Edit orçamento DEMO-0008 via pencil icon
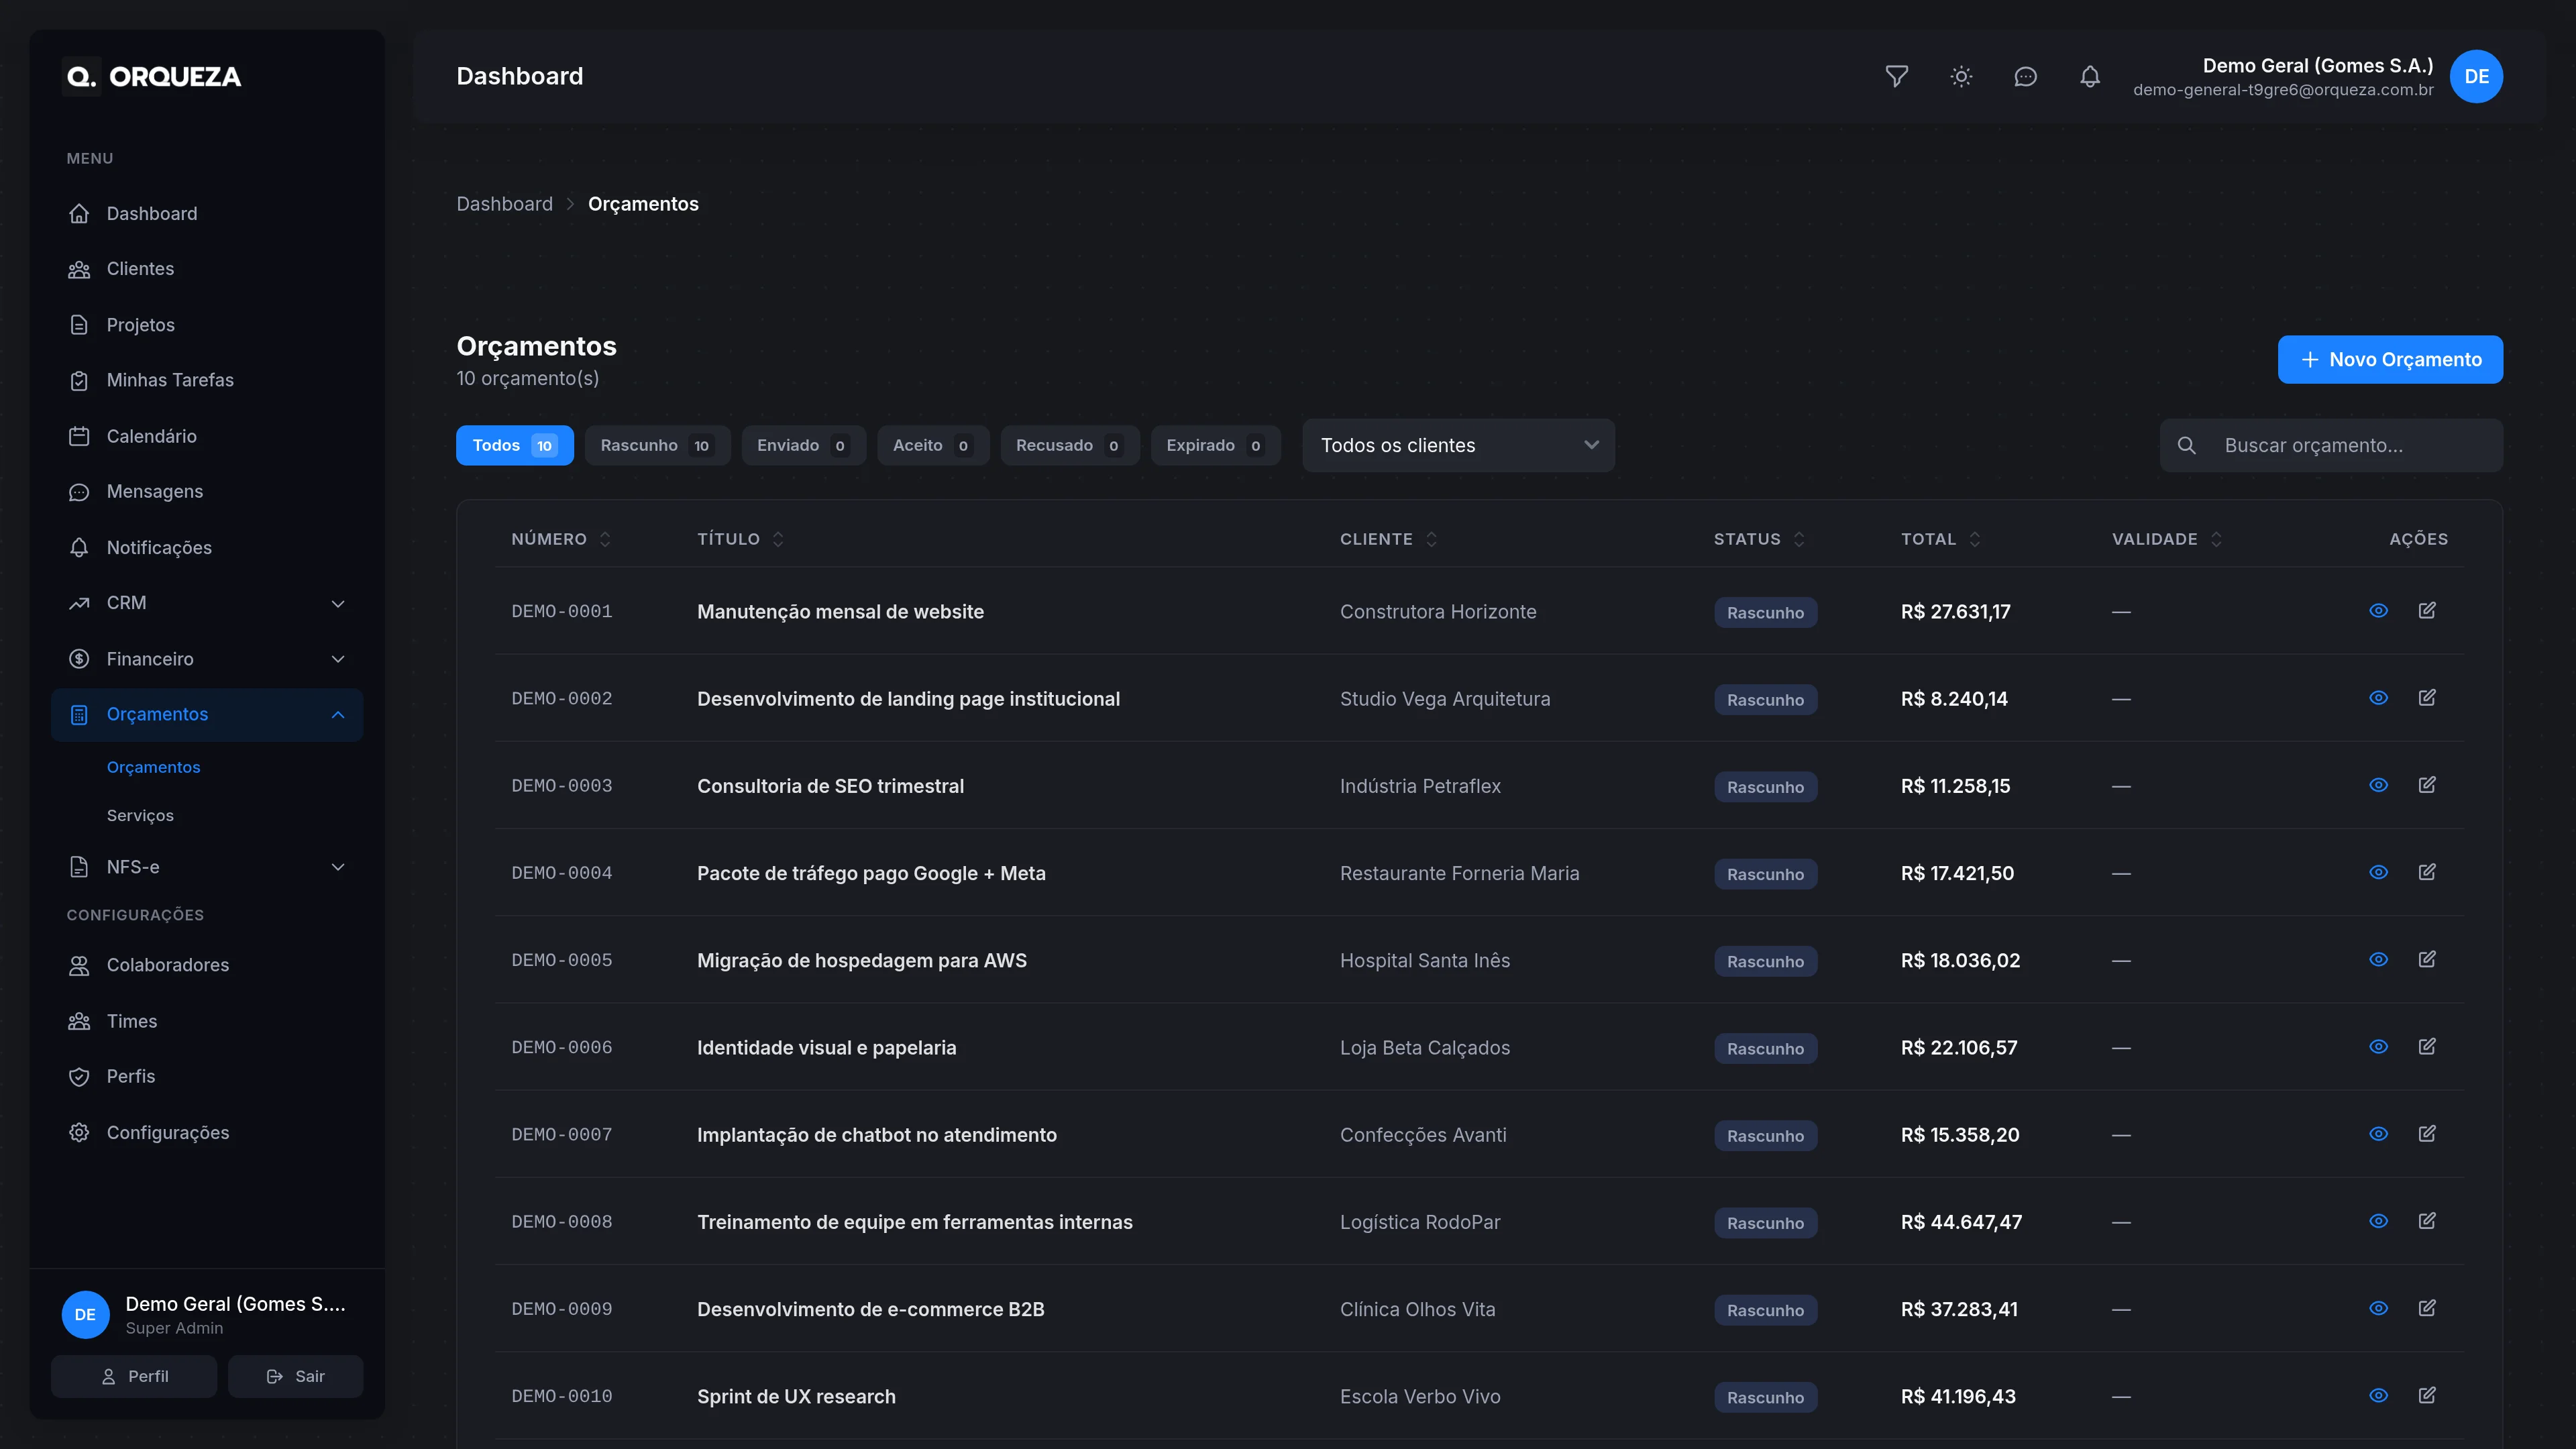The height and width of the screenshot is (1449, 2576). click(x=2427, y=1220)
